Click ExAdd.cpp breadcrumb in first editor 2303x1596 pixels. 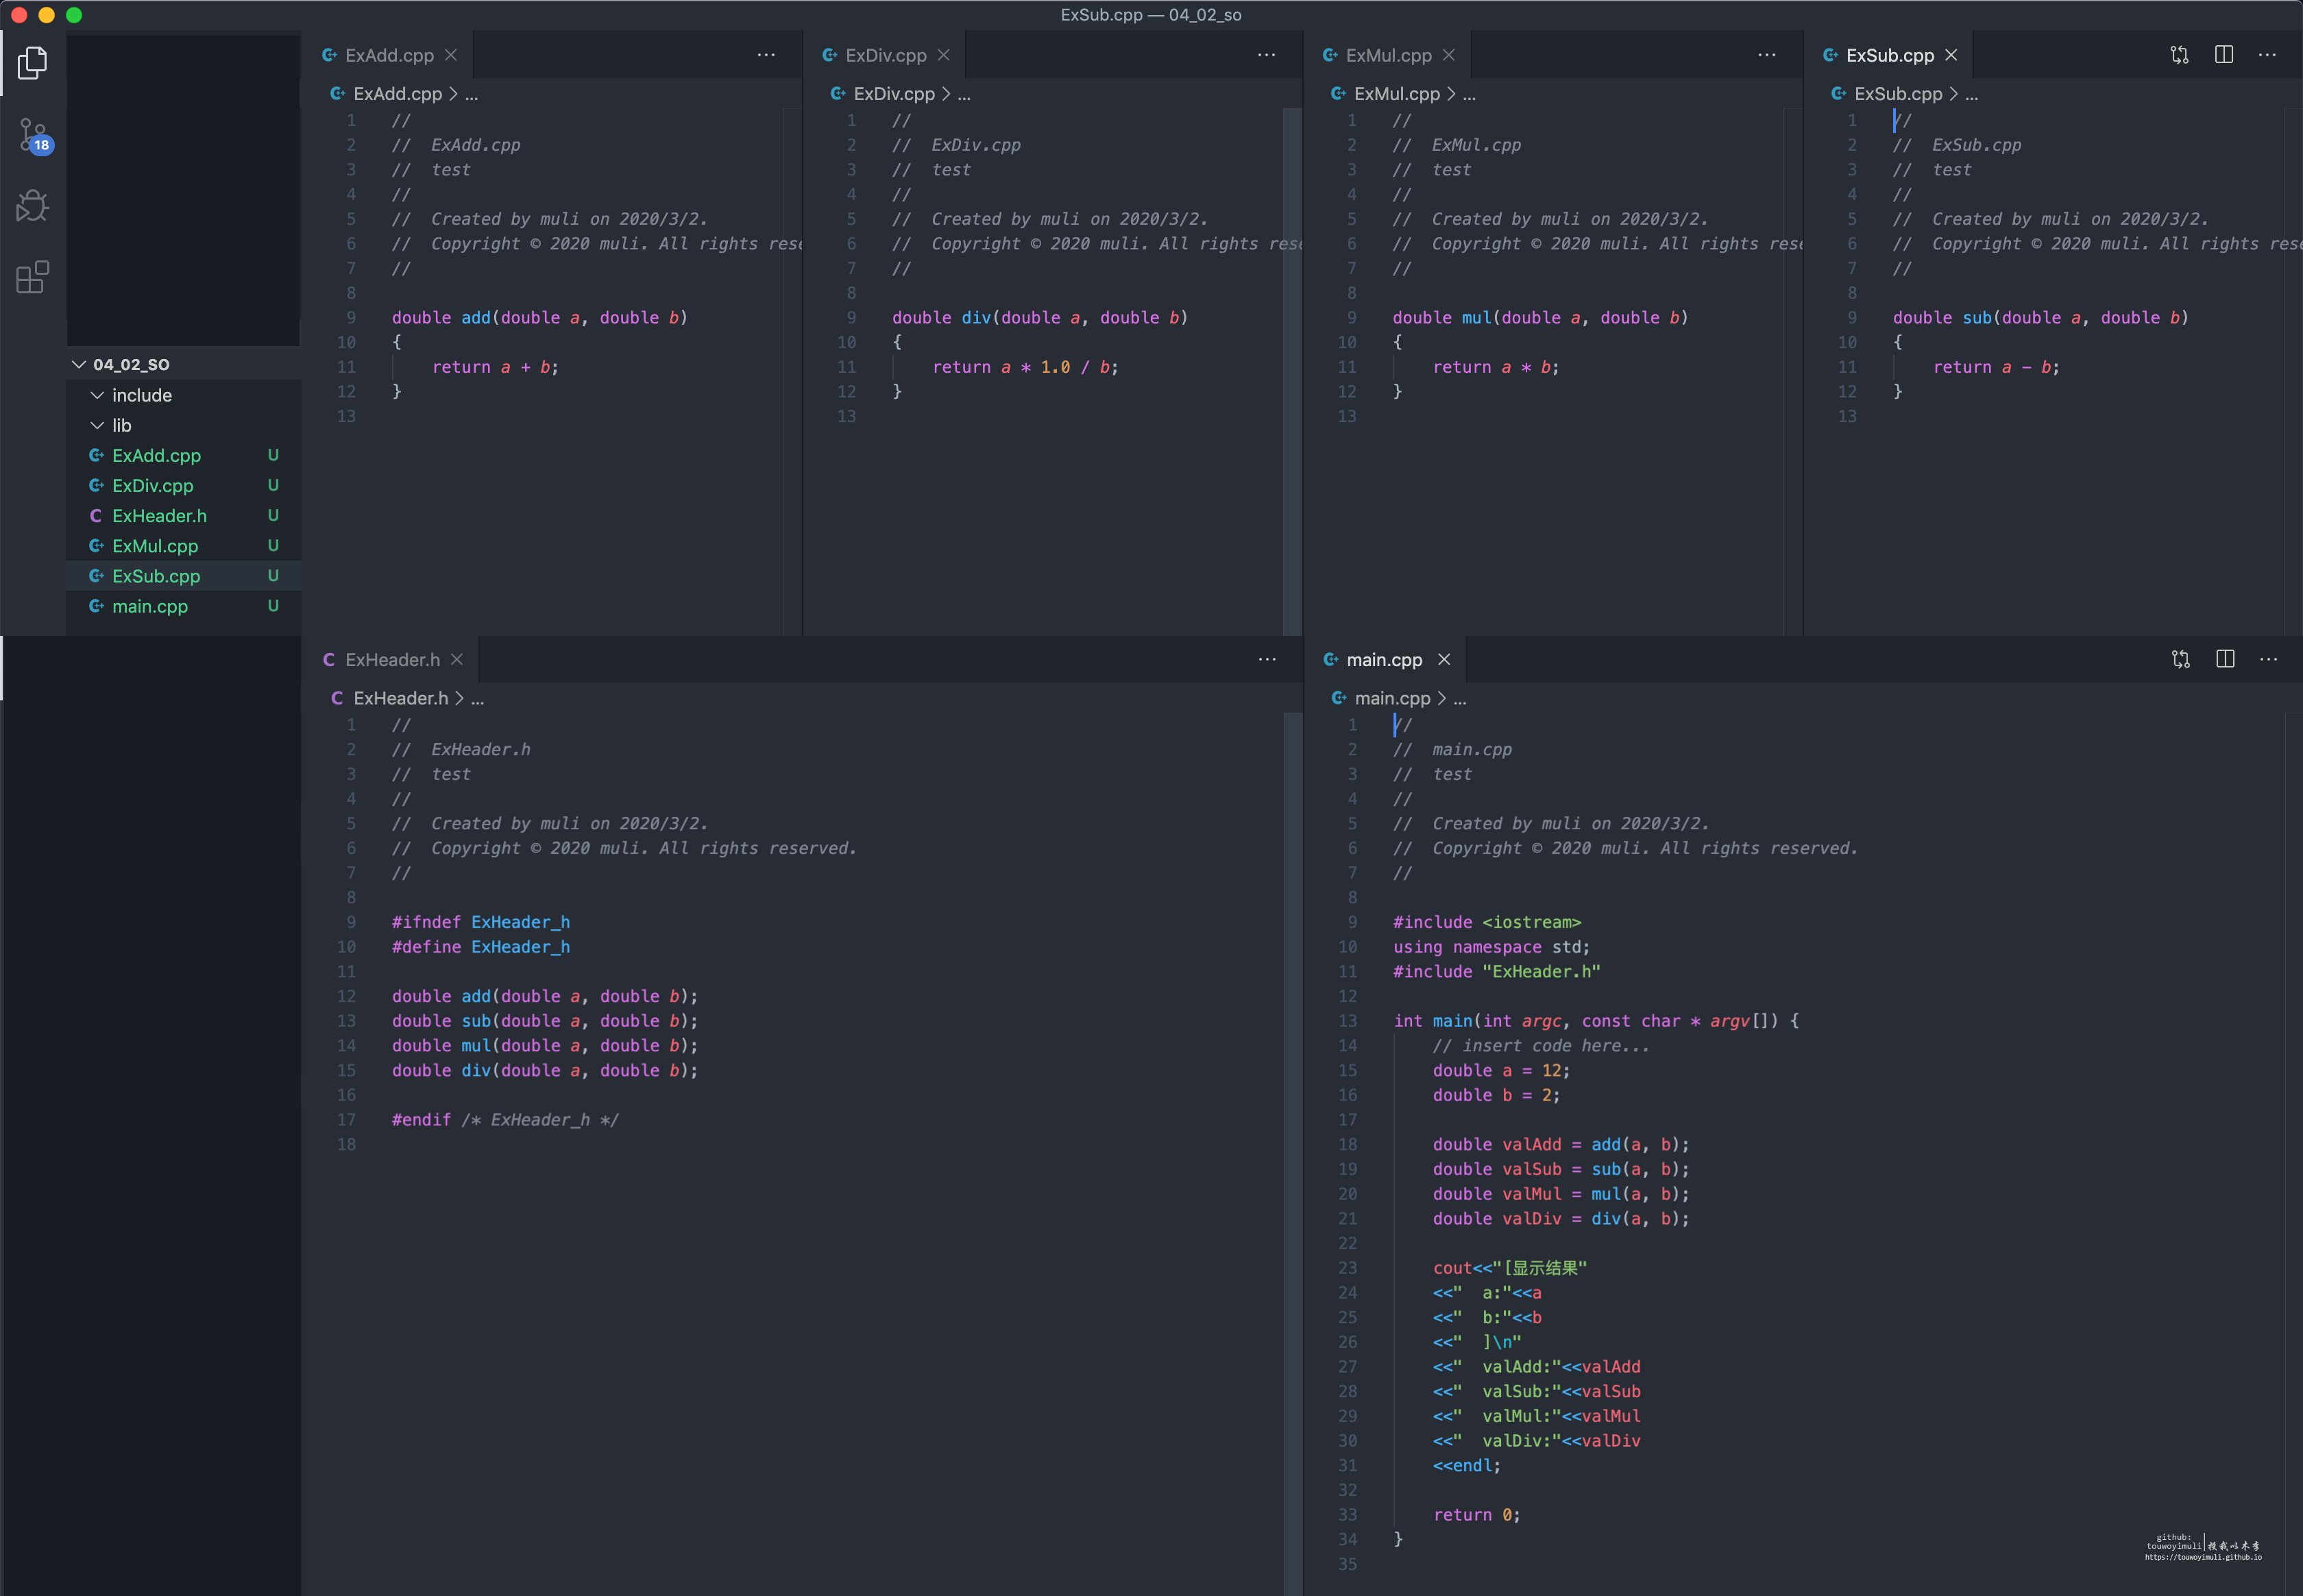click(397, 94)
